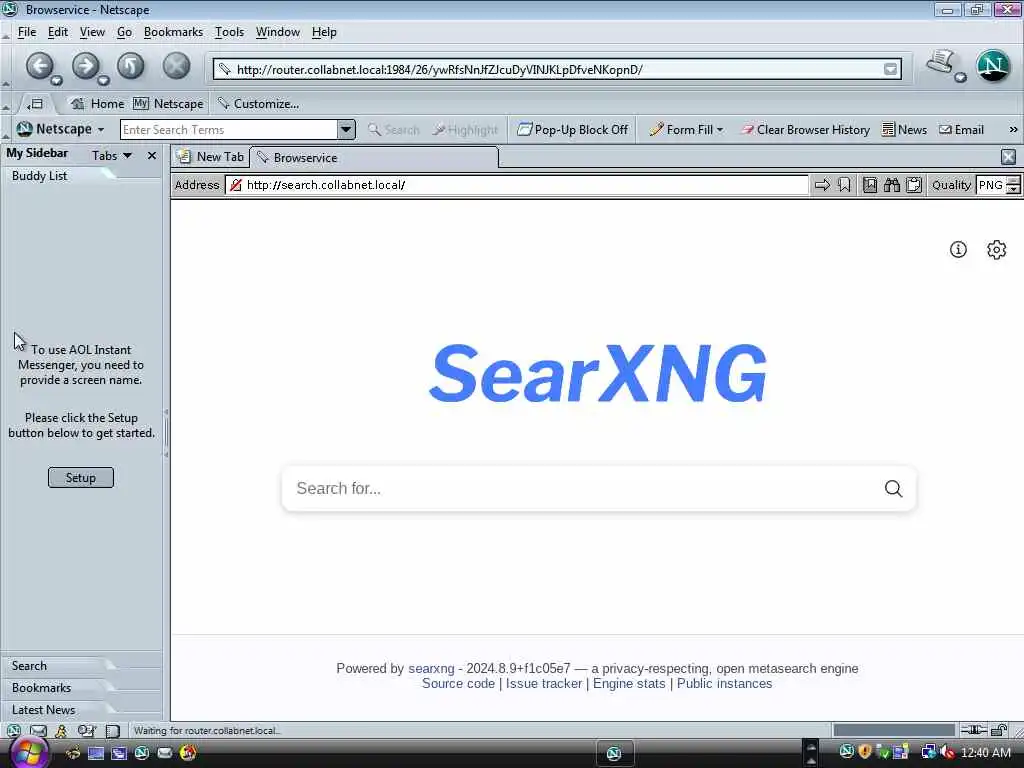Open the Source code link
The width and height of the screenshot is (1024, 768).
coord(458,684)
